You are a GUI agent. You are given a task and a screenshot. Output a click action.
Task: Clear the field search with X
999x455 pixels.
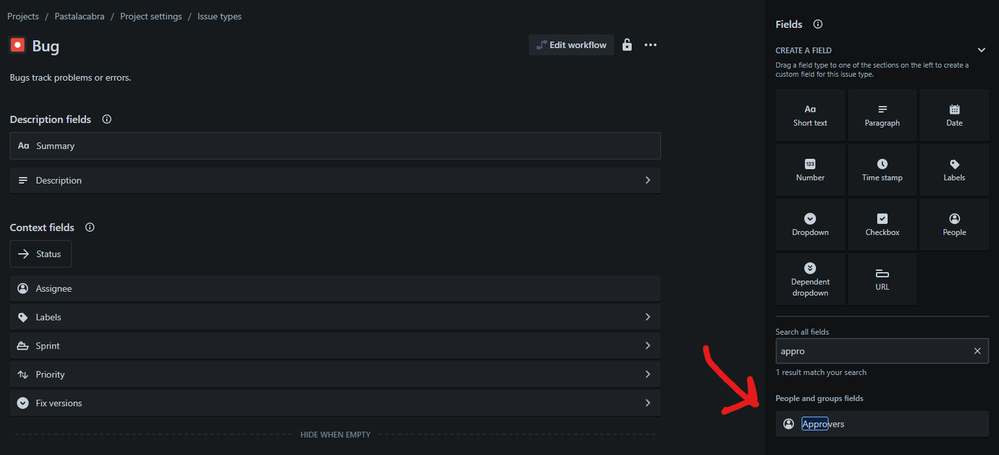tap(977, 351)
